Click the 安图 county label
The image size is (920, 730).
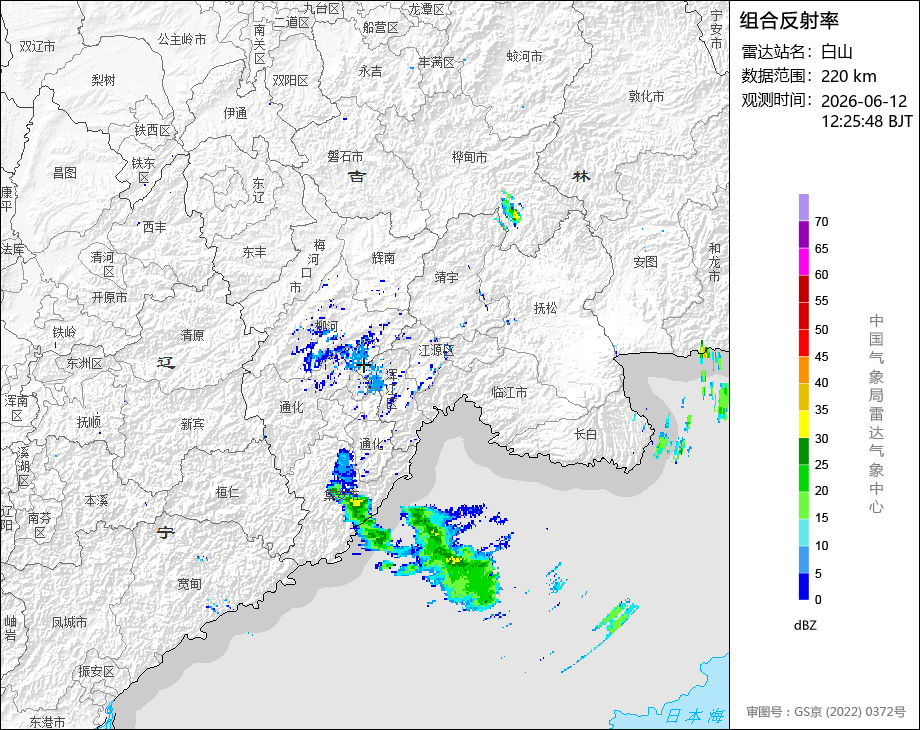point(645,262)
